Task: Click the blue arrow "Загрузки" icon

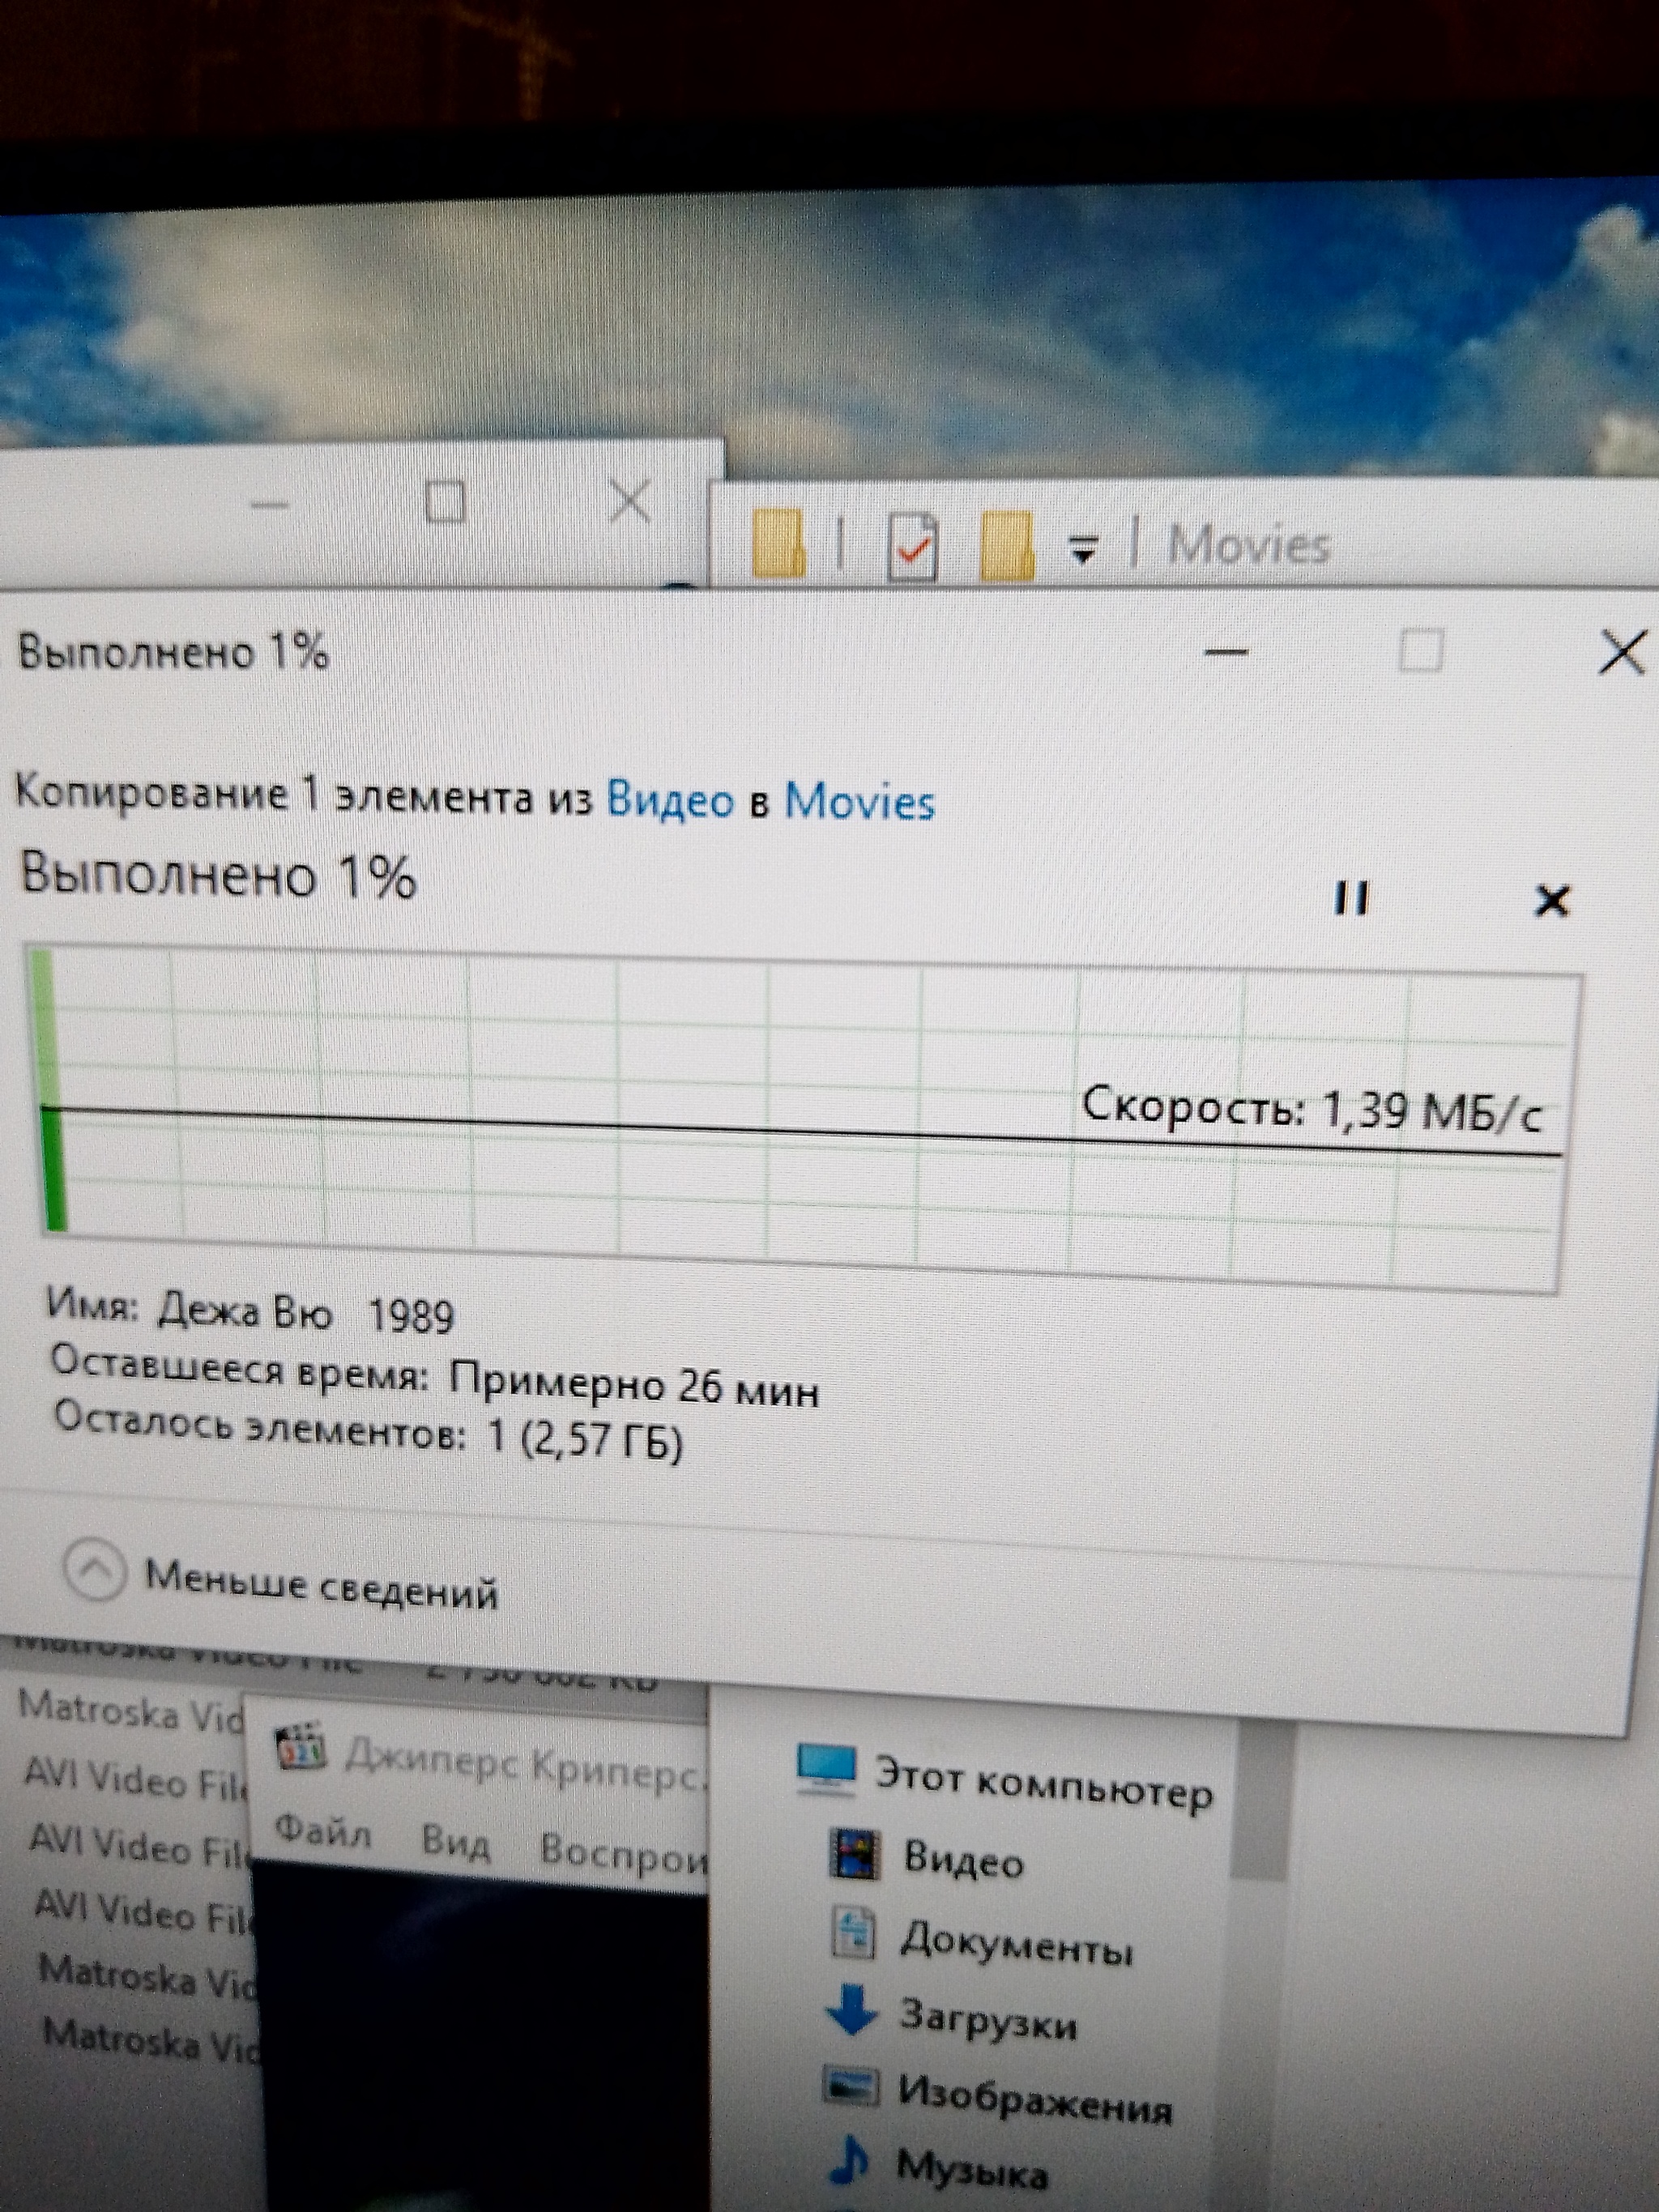Action: pyautogui.click(x=852, y=2012)
